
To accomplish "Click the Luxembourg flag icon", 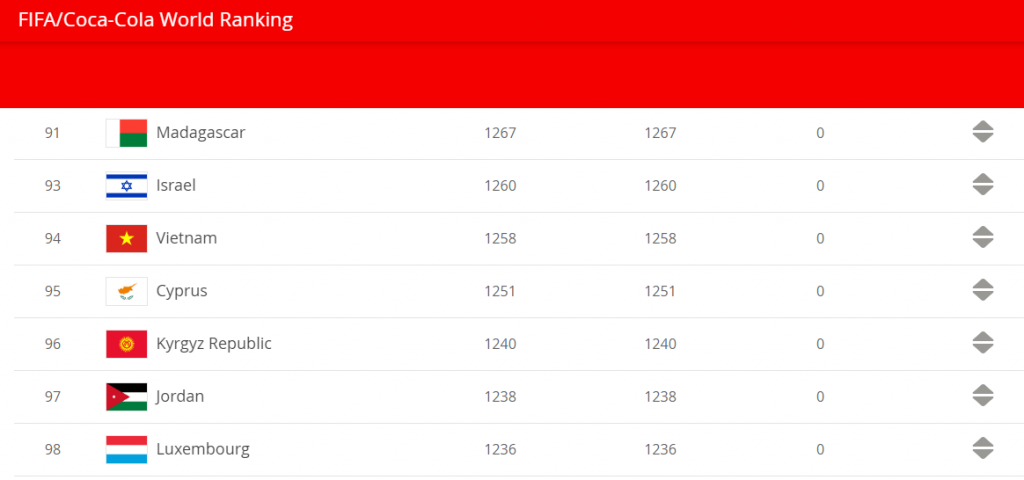I will click(126, 450).
